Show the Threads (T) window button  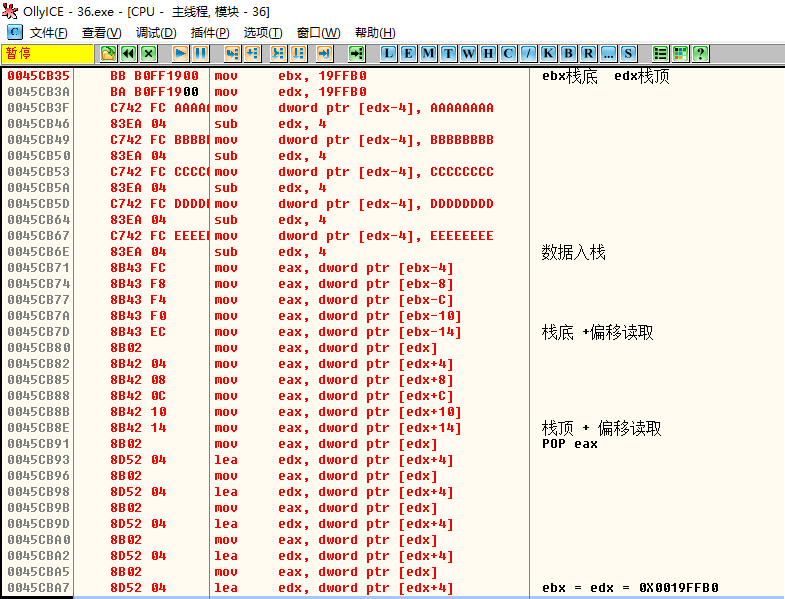pyautogui.click(x=448, y=53)
